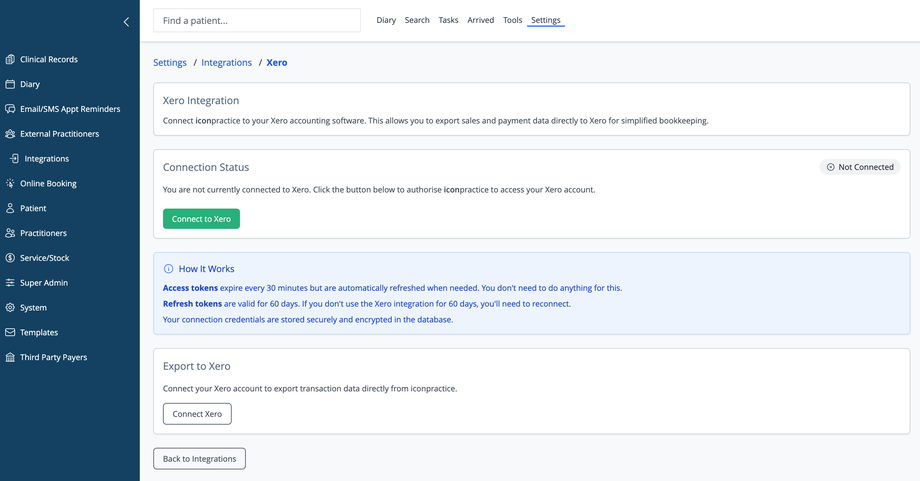
Task: Click the Settings breadcrumb link
Action: click(170, 63)
